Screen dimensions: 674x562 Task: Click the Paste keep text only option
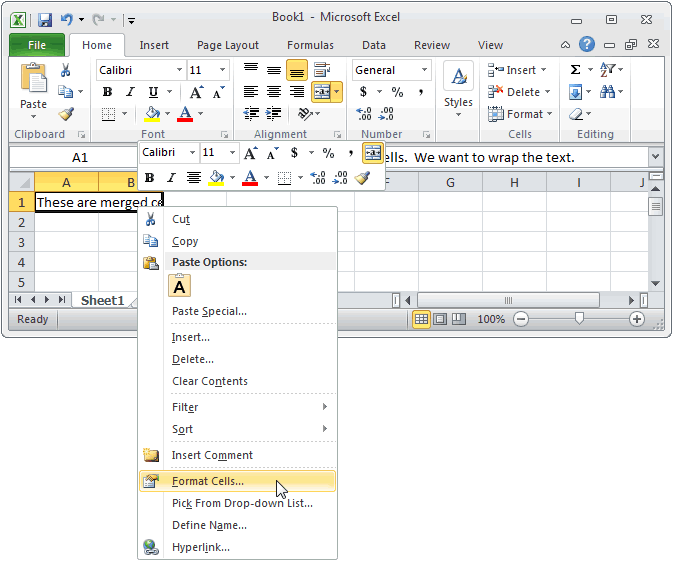point(179,286)
